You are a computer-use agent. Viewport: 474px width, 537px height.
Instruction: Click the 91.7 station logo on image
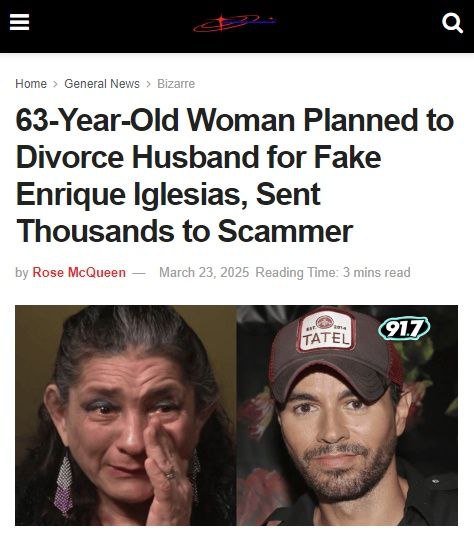click(404, 328)
